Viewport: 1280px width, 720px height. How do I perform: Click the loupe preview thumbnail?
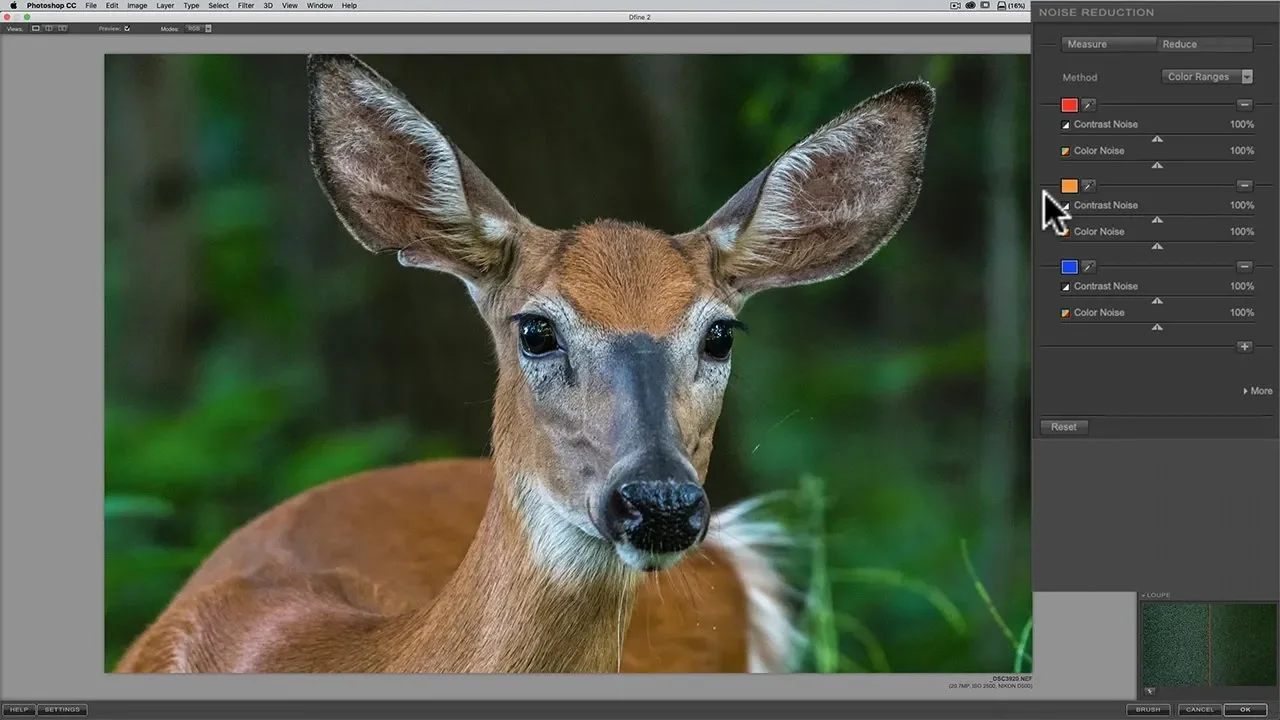[1208, 644]
